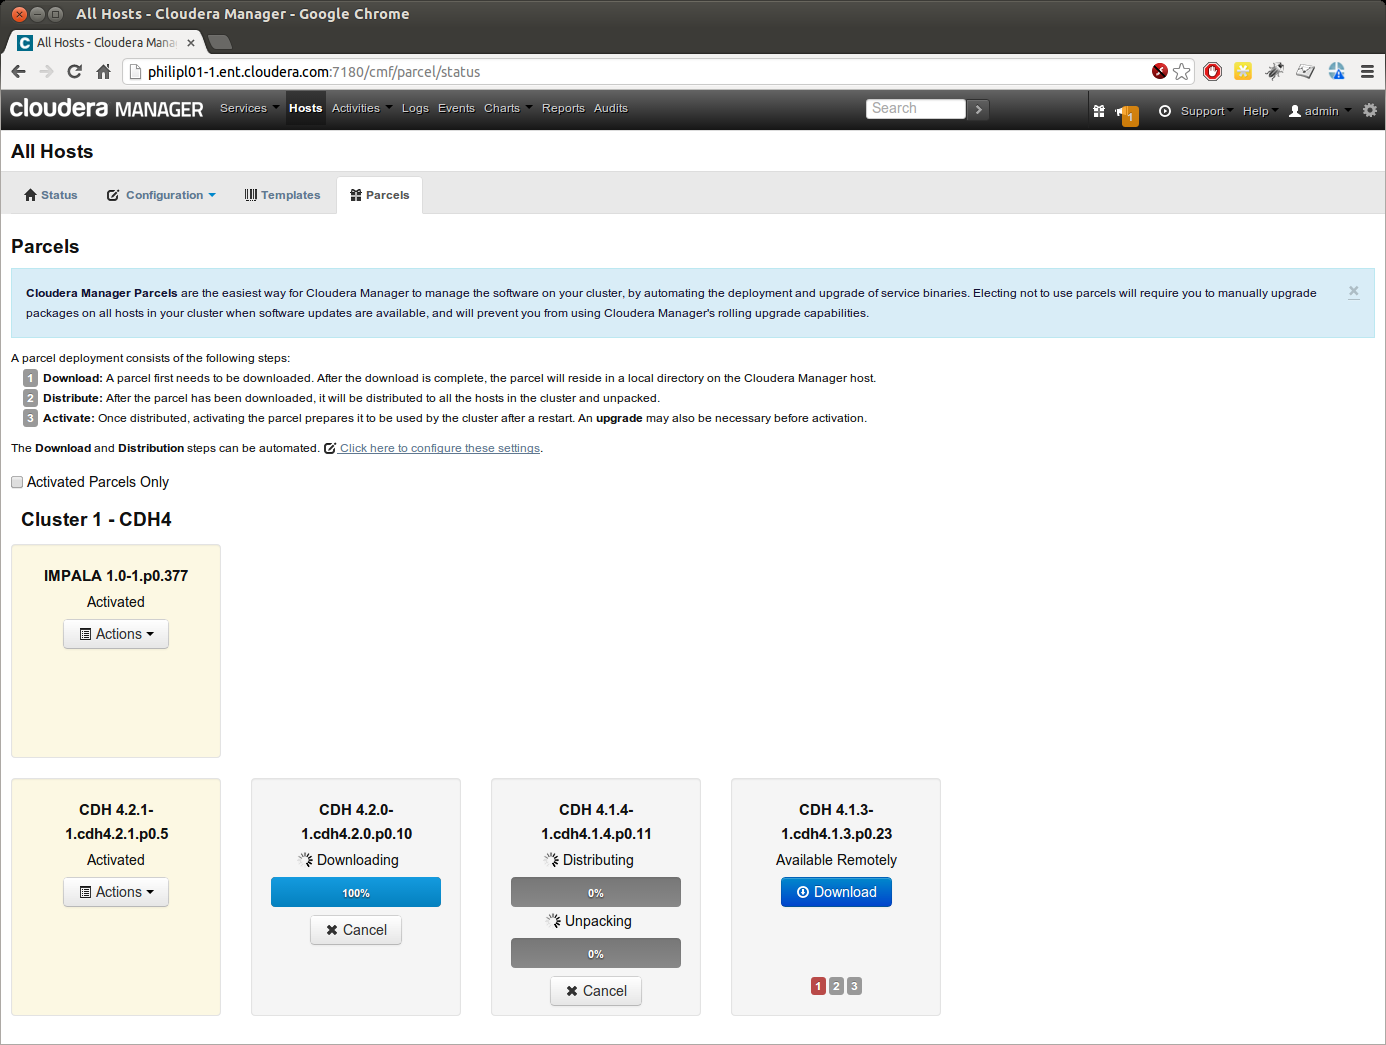Open the megaphone notifications with badge 1

(1127, 114)
